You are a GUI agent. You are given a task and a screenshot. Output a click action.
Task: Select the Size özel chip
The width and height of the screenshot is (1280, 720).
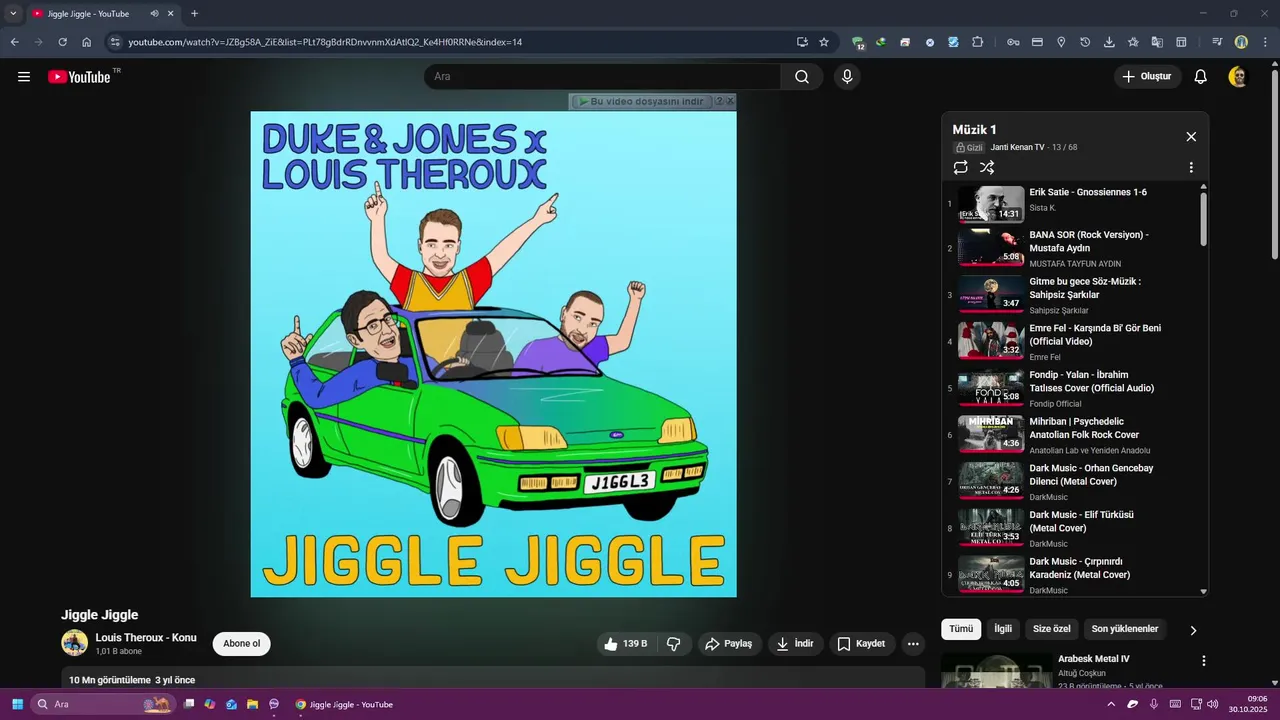1052,629
